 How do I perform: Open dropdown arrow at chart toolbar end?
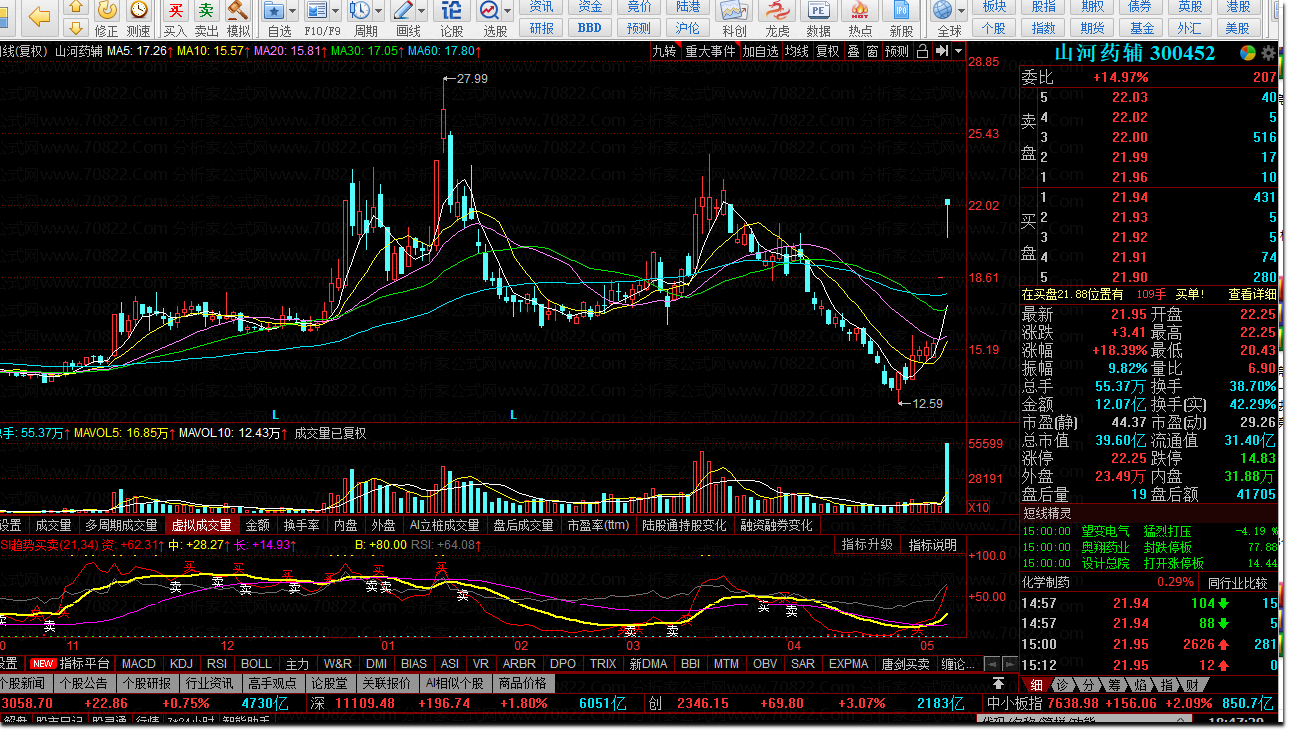(959, 51)
